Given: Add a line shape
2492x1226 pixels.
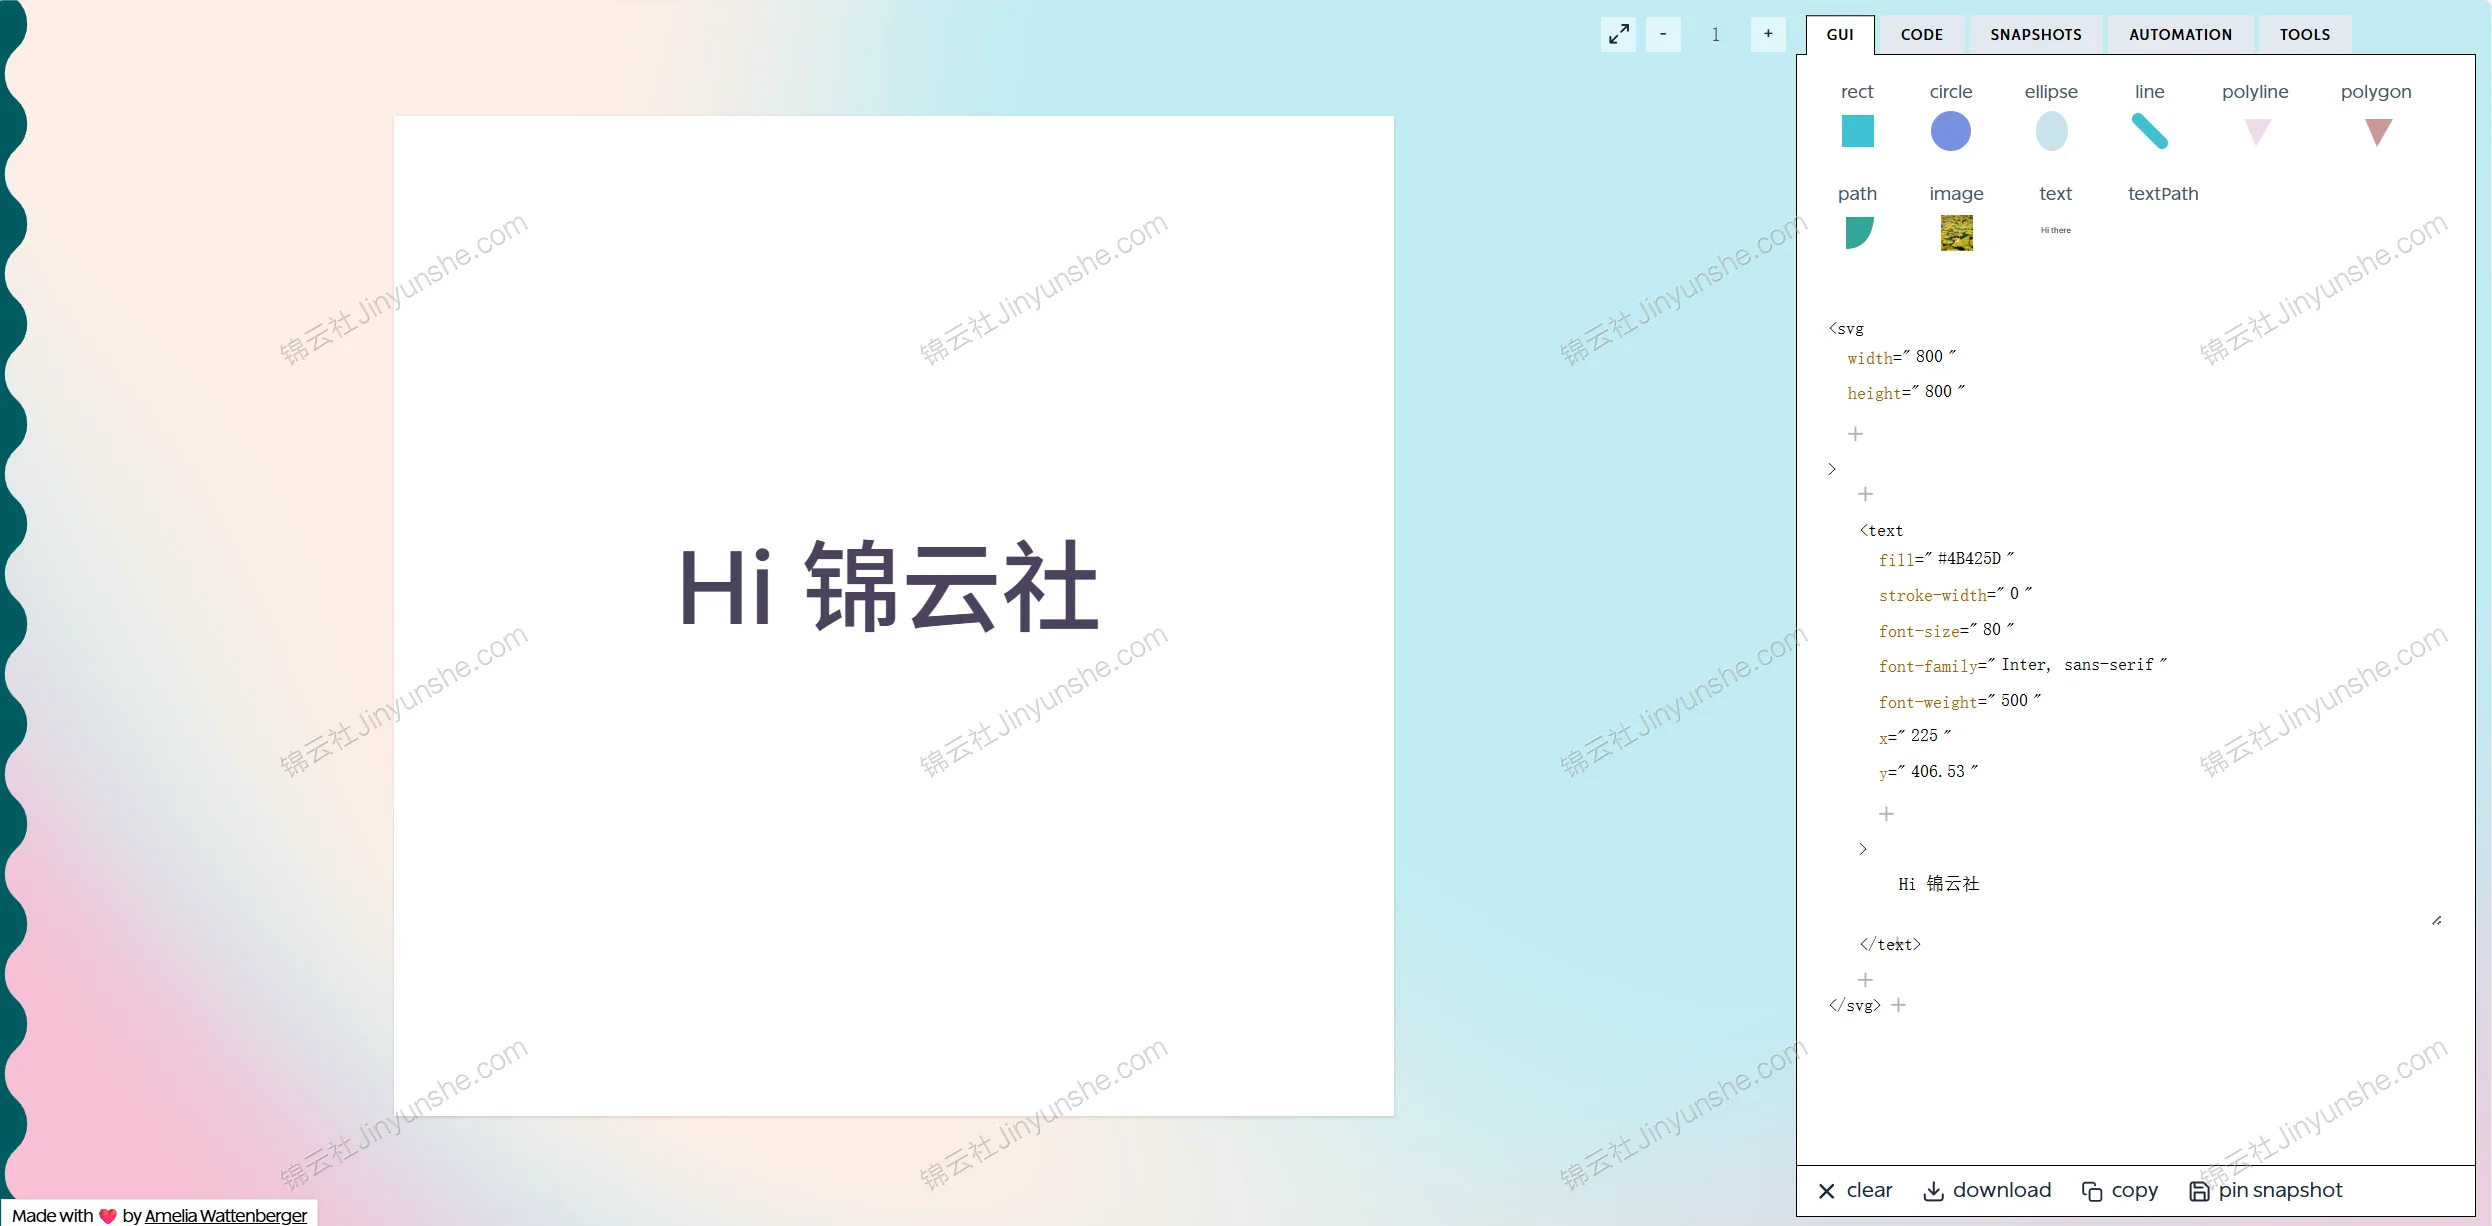Looking at the screenshot, I should (2149, 117).
